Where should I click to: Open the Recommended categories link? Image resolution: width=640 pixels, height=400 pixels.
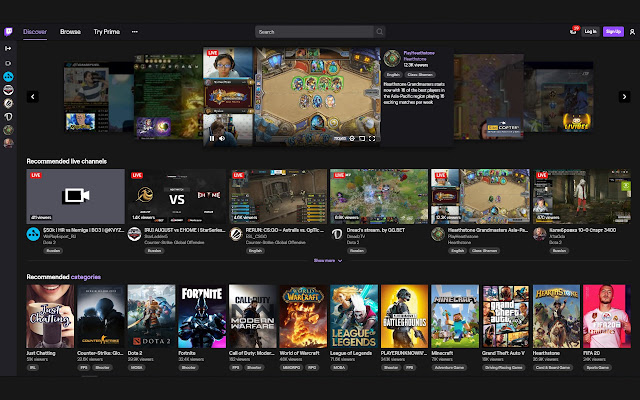click(86, 277)
